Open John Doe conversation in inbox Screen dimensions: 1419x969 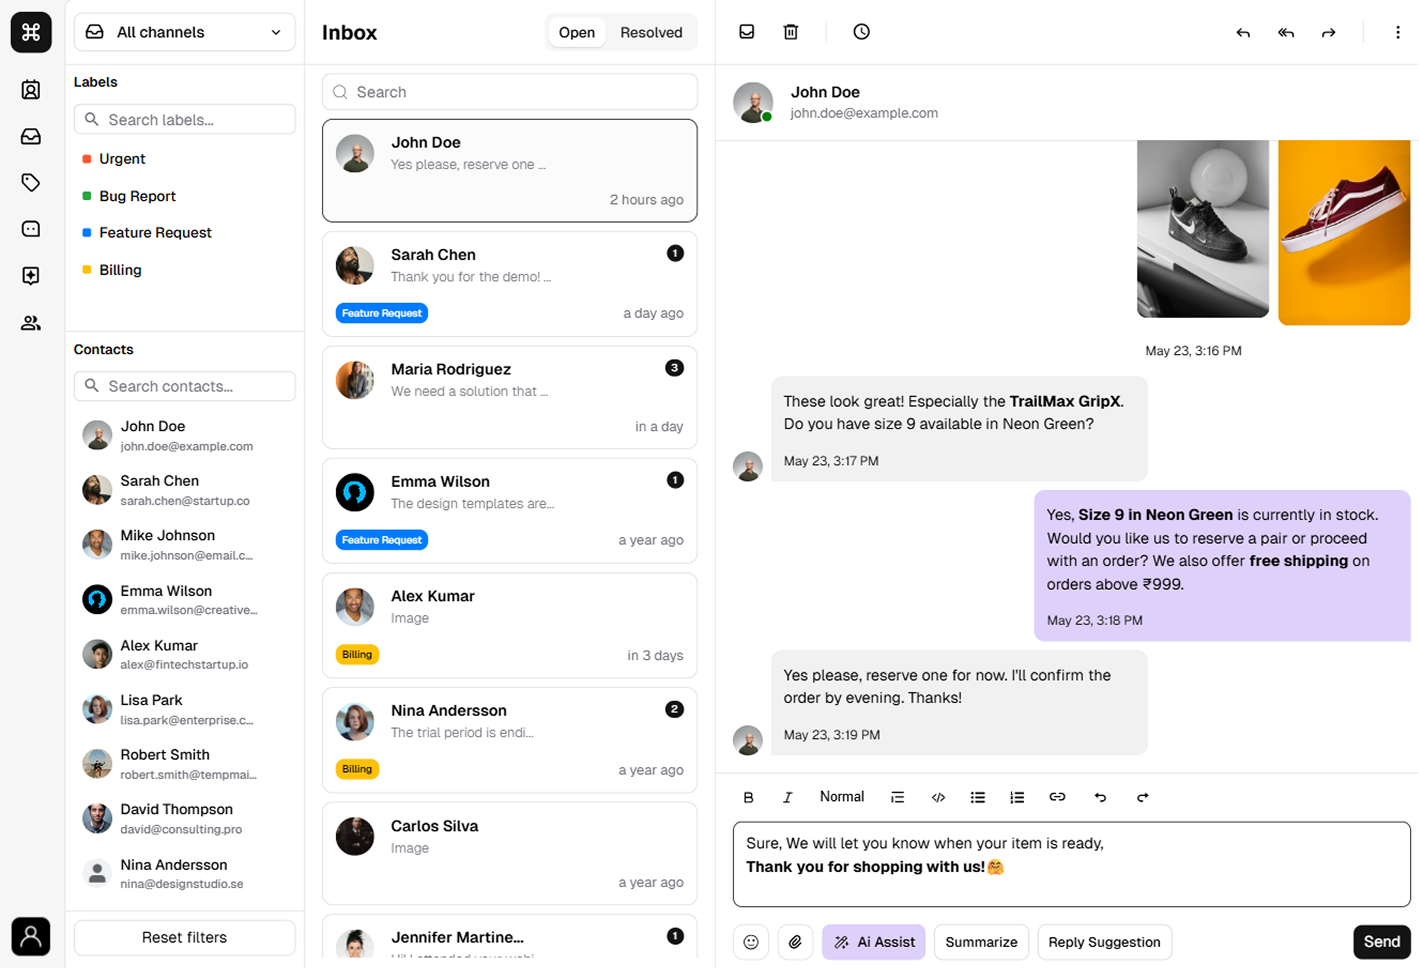pos(510,171)
